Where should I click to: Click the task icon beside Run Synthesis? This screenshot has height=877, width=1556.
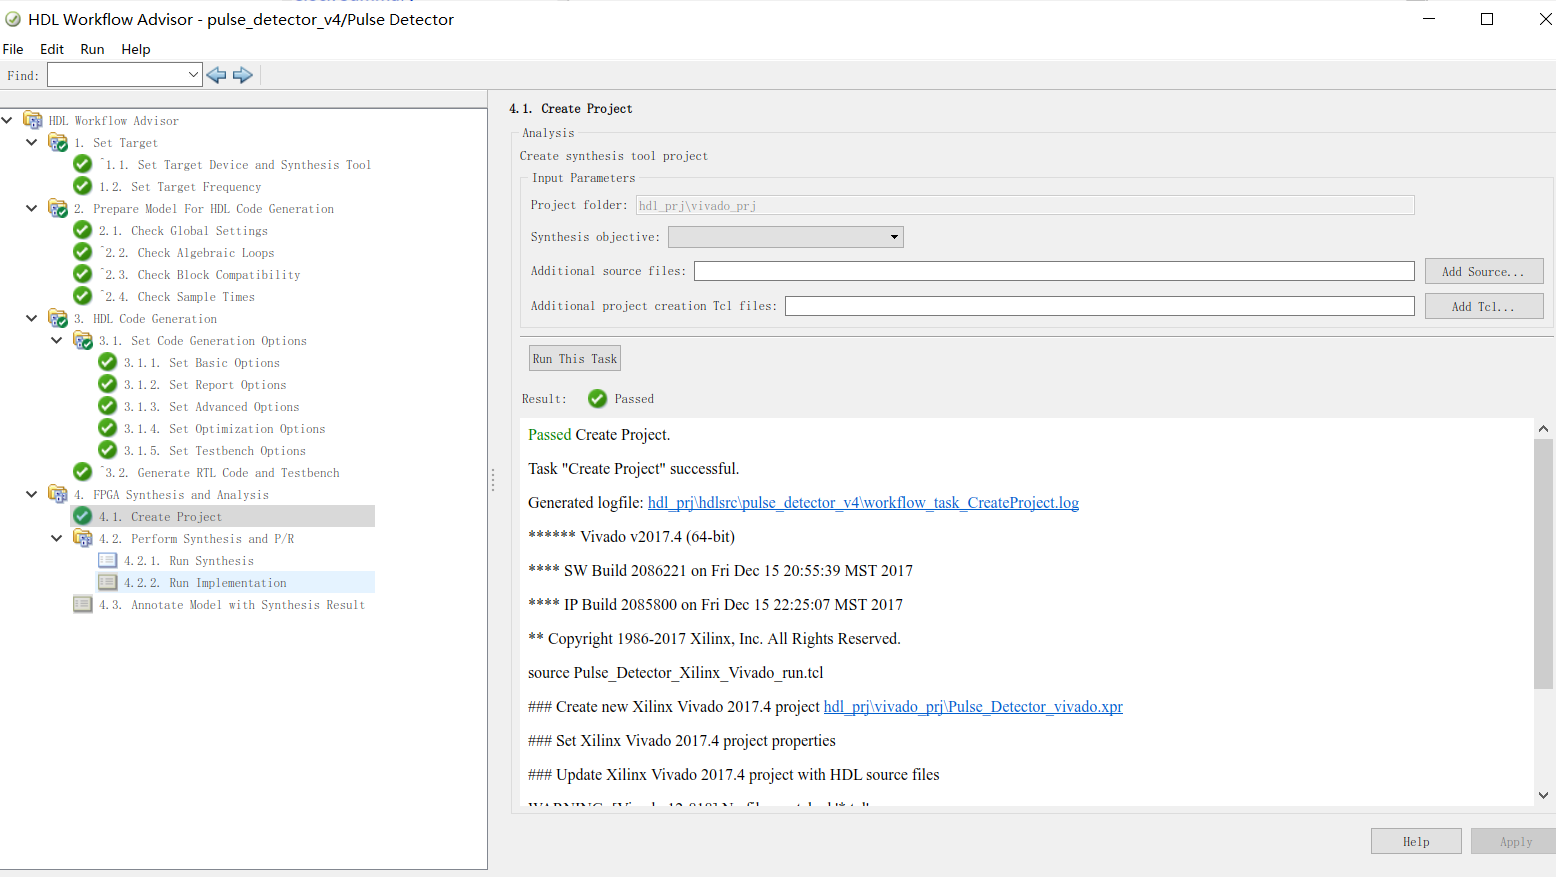[x=108, y=560]
